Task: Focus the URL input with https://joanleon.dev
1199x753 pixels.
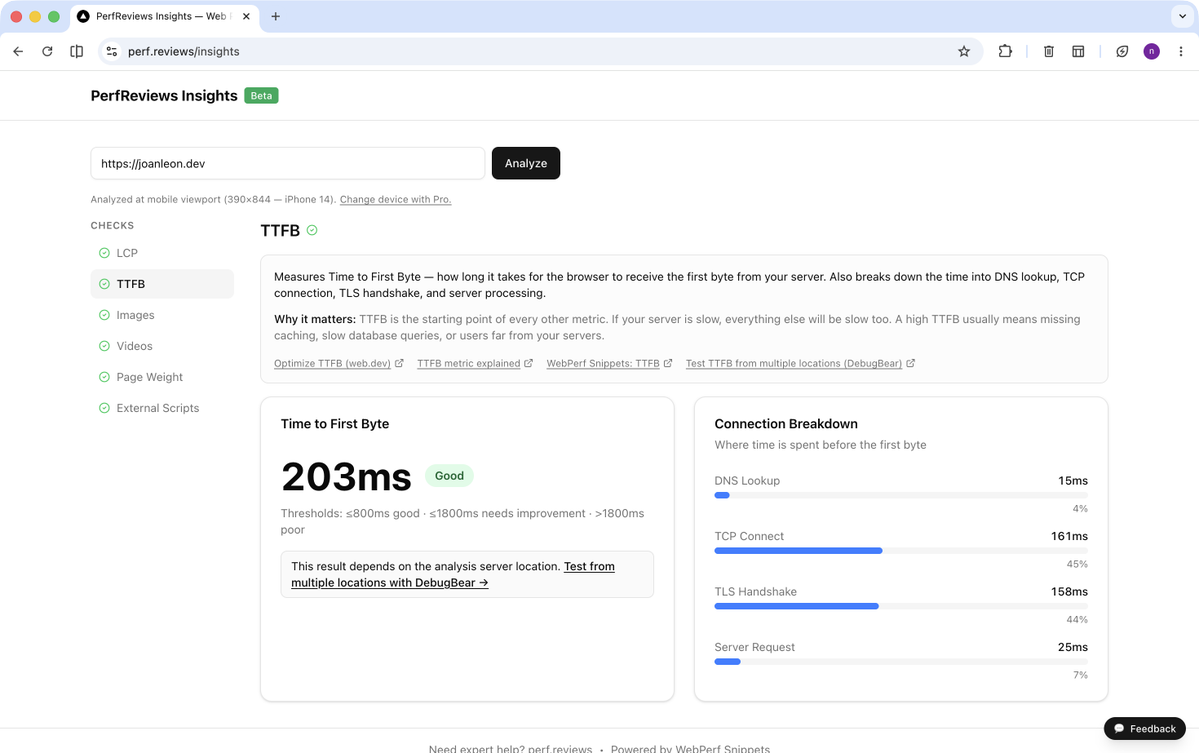Action: tap(288, 163)
